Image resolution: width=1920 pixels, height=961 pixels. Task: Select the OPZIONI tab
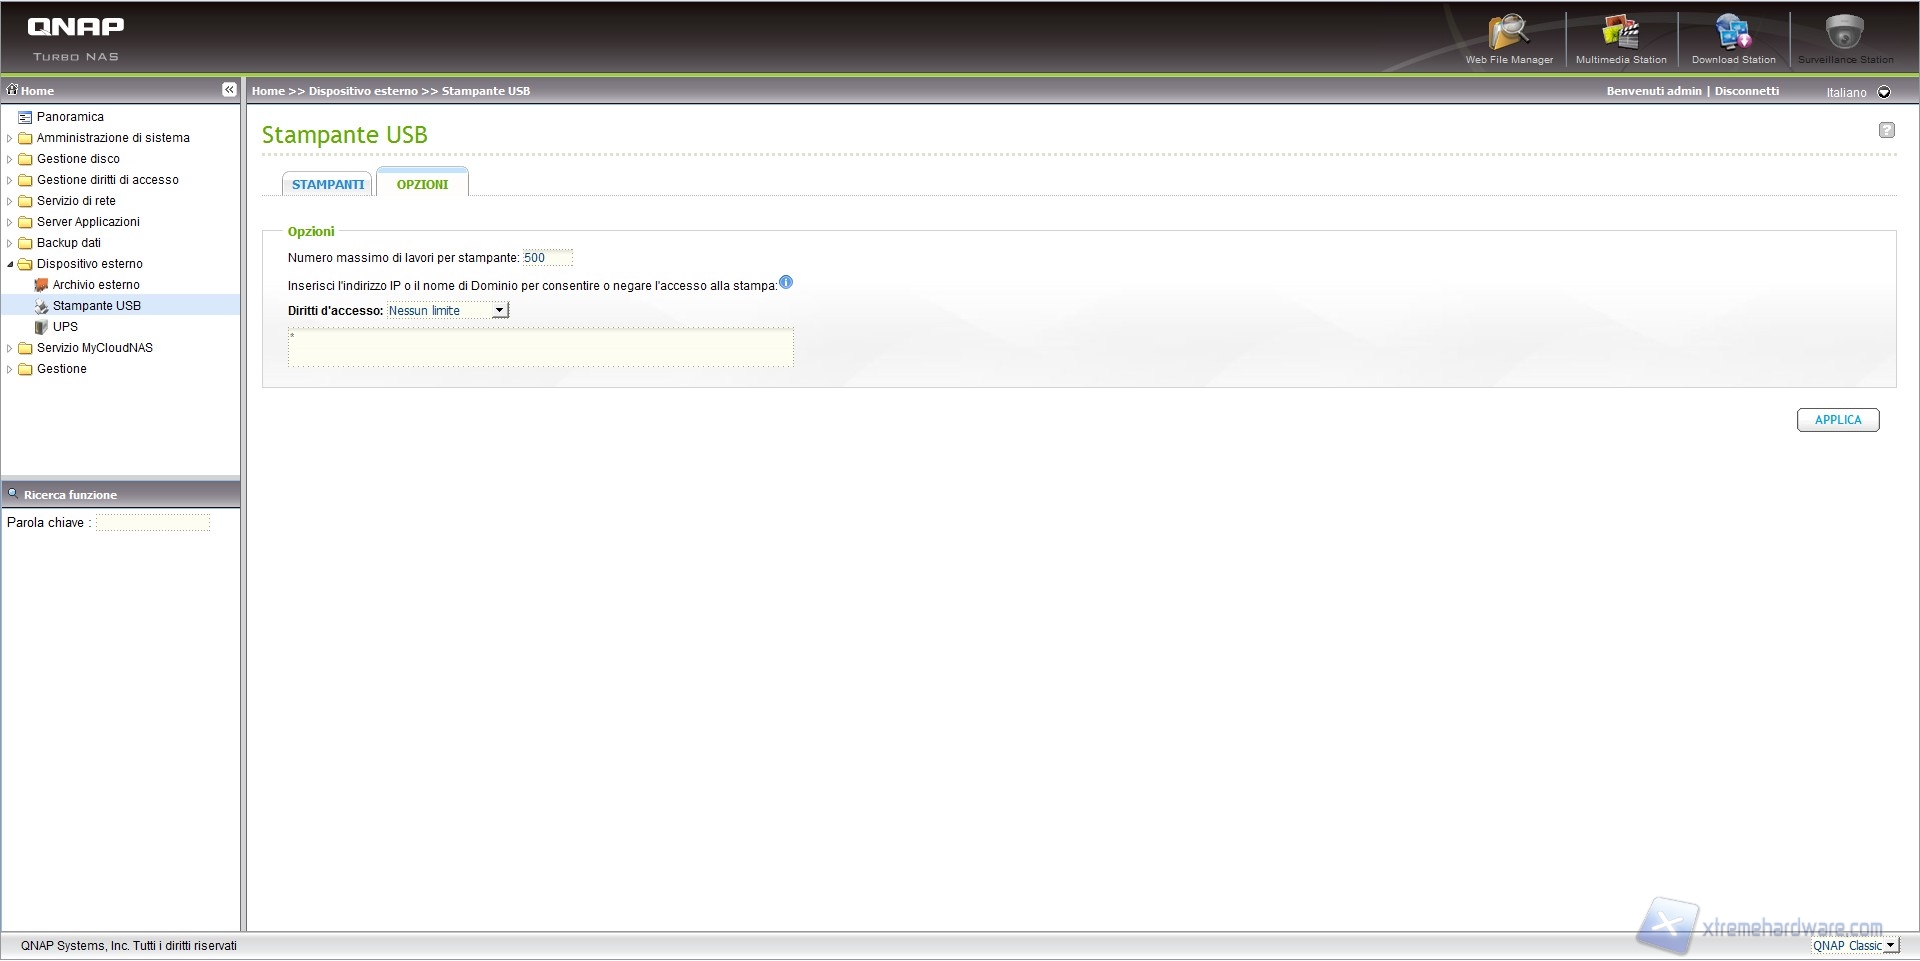tap(422, 185)
